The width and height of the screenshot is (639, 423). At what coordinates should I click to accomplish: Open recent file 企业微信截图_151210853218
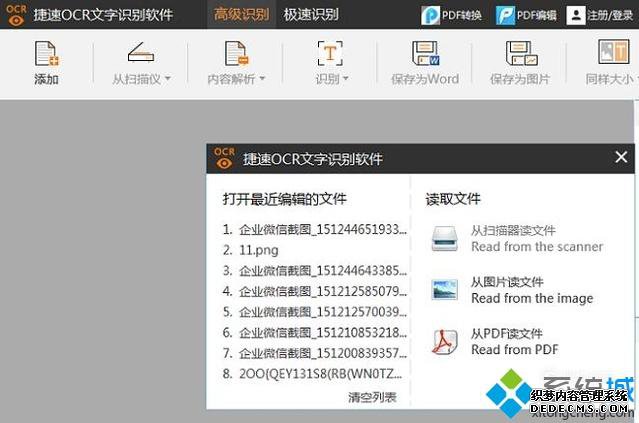click(315, 333)
